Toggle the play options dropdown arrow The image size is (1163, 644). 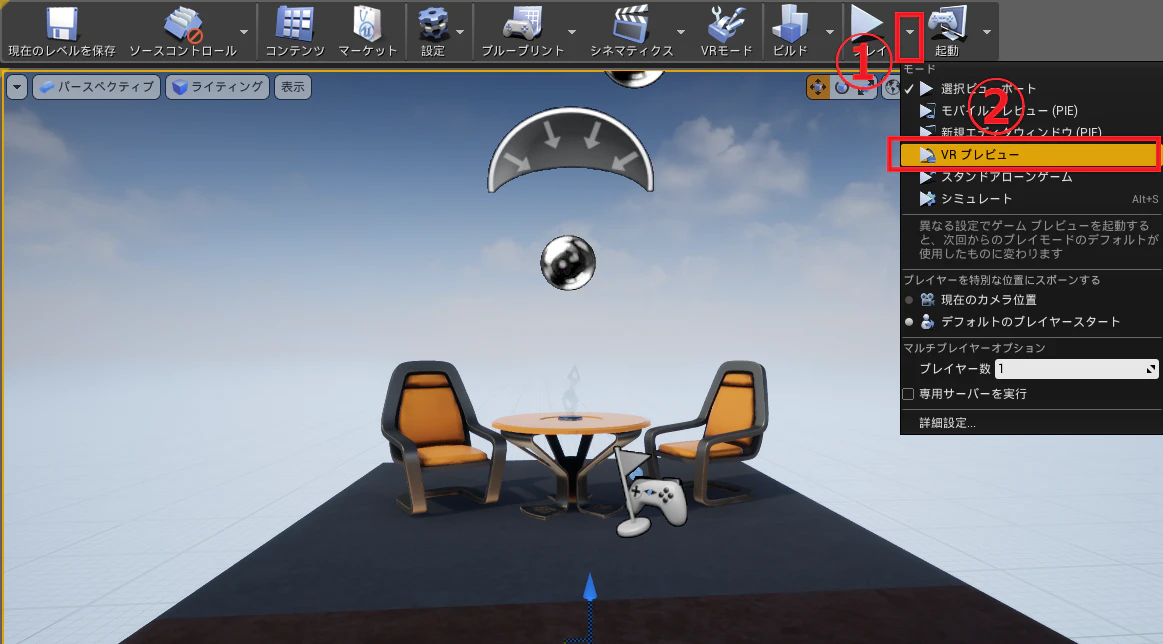pyautogui.click(x=909, y=32)
